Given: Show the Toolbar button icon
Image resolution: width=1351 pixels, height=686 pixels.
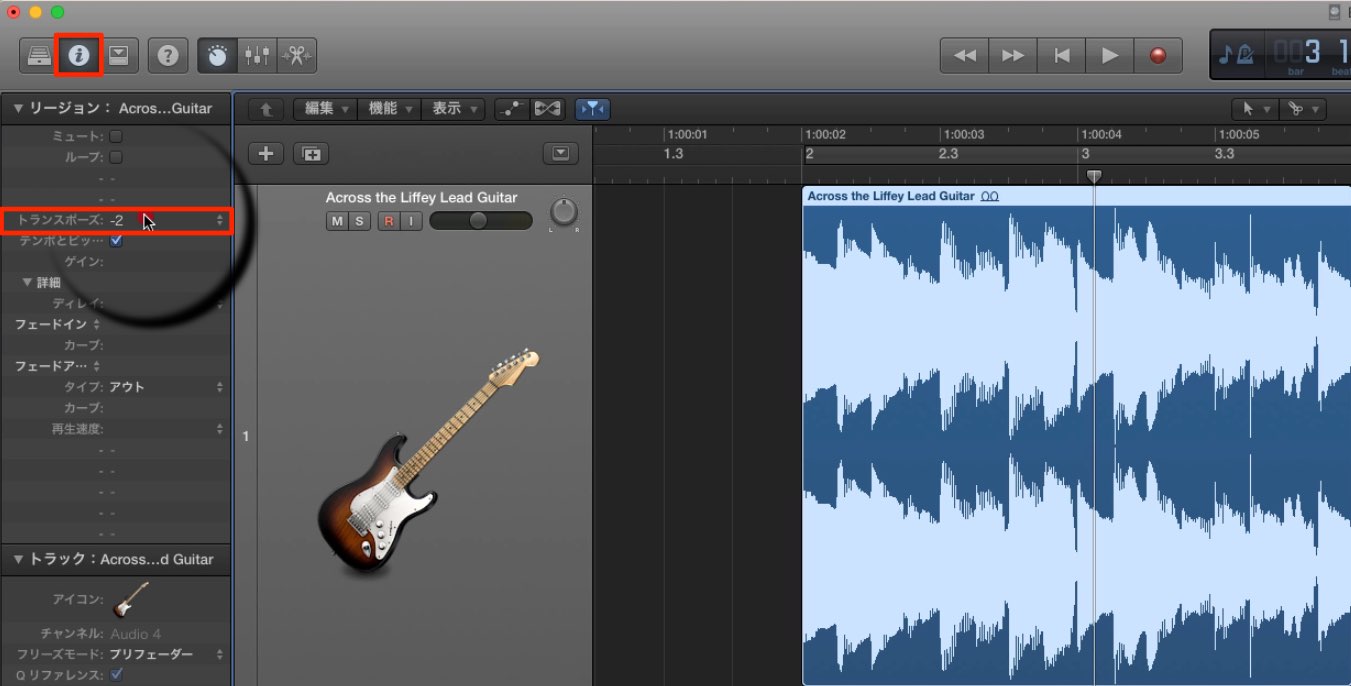Looking at the screenshot, I should 118,55.
